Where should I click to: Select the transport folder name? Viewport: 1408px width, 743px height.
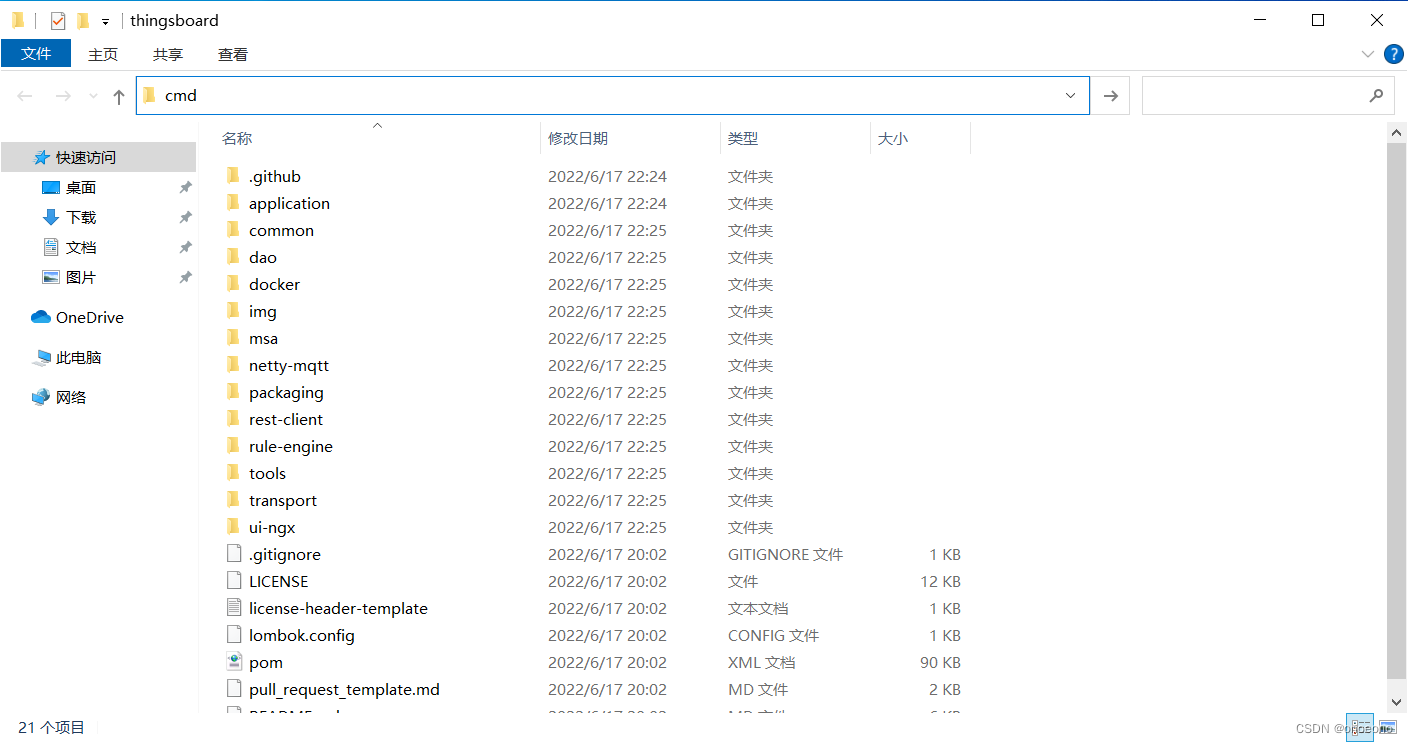point(283,500)
